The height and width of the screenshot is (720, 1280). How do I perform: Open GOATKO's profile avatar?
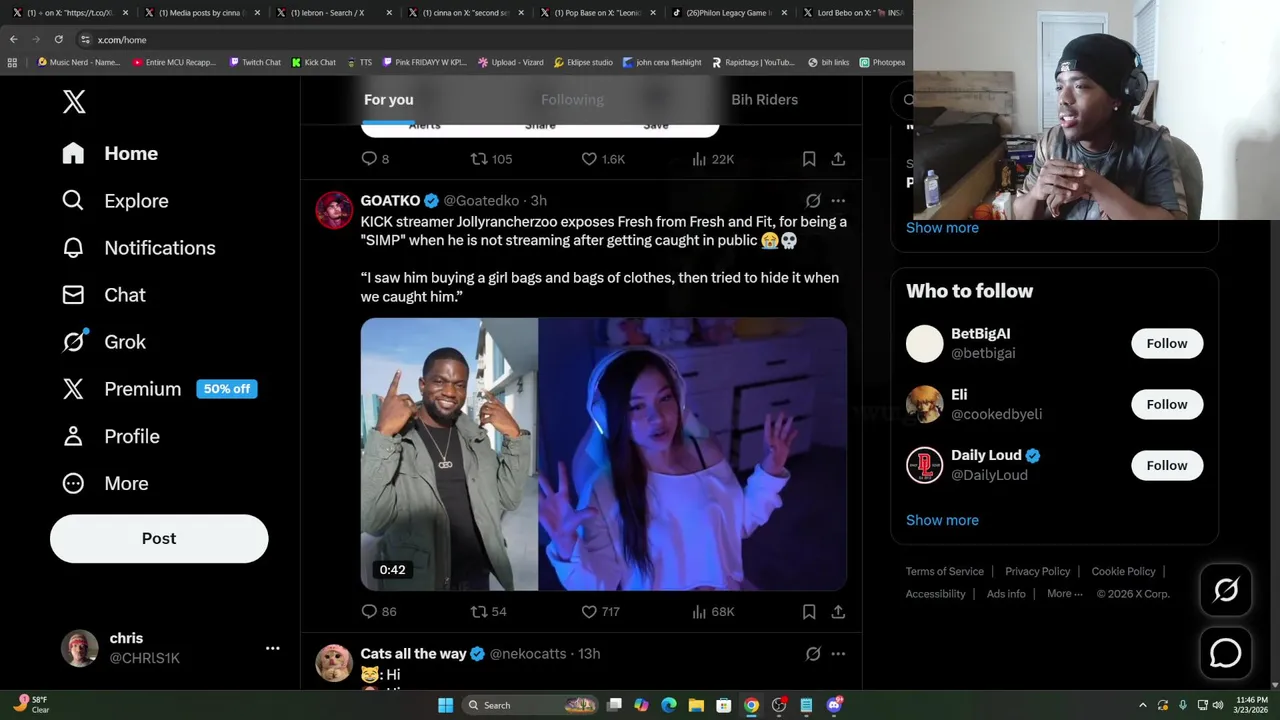pos(334,210)
